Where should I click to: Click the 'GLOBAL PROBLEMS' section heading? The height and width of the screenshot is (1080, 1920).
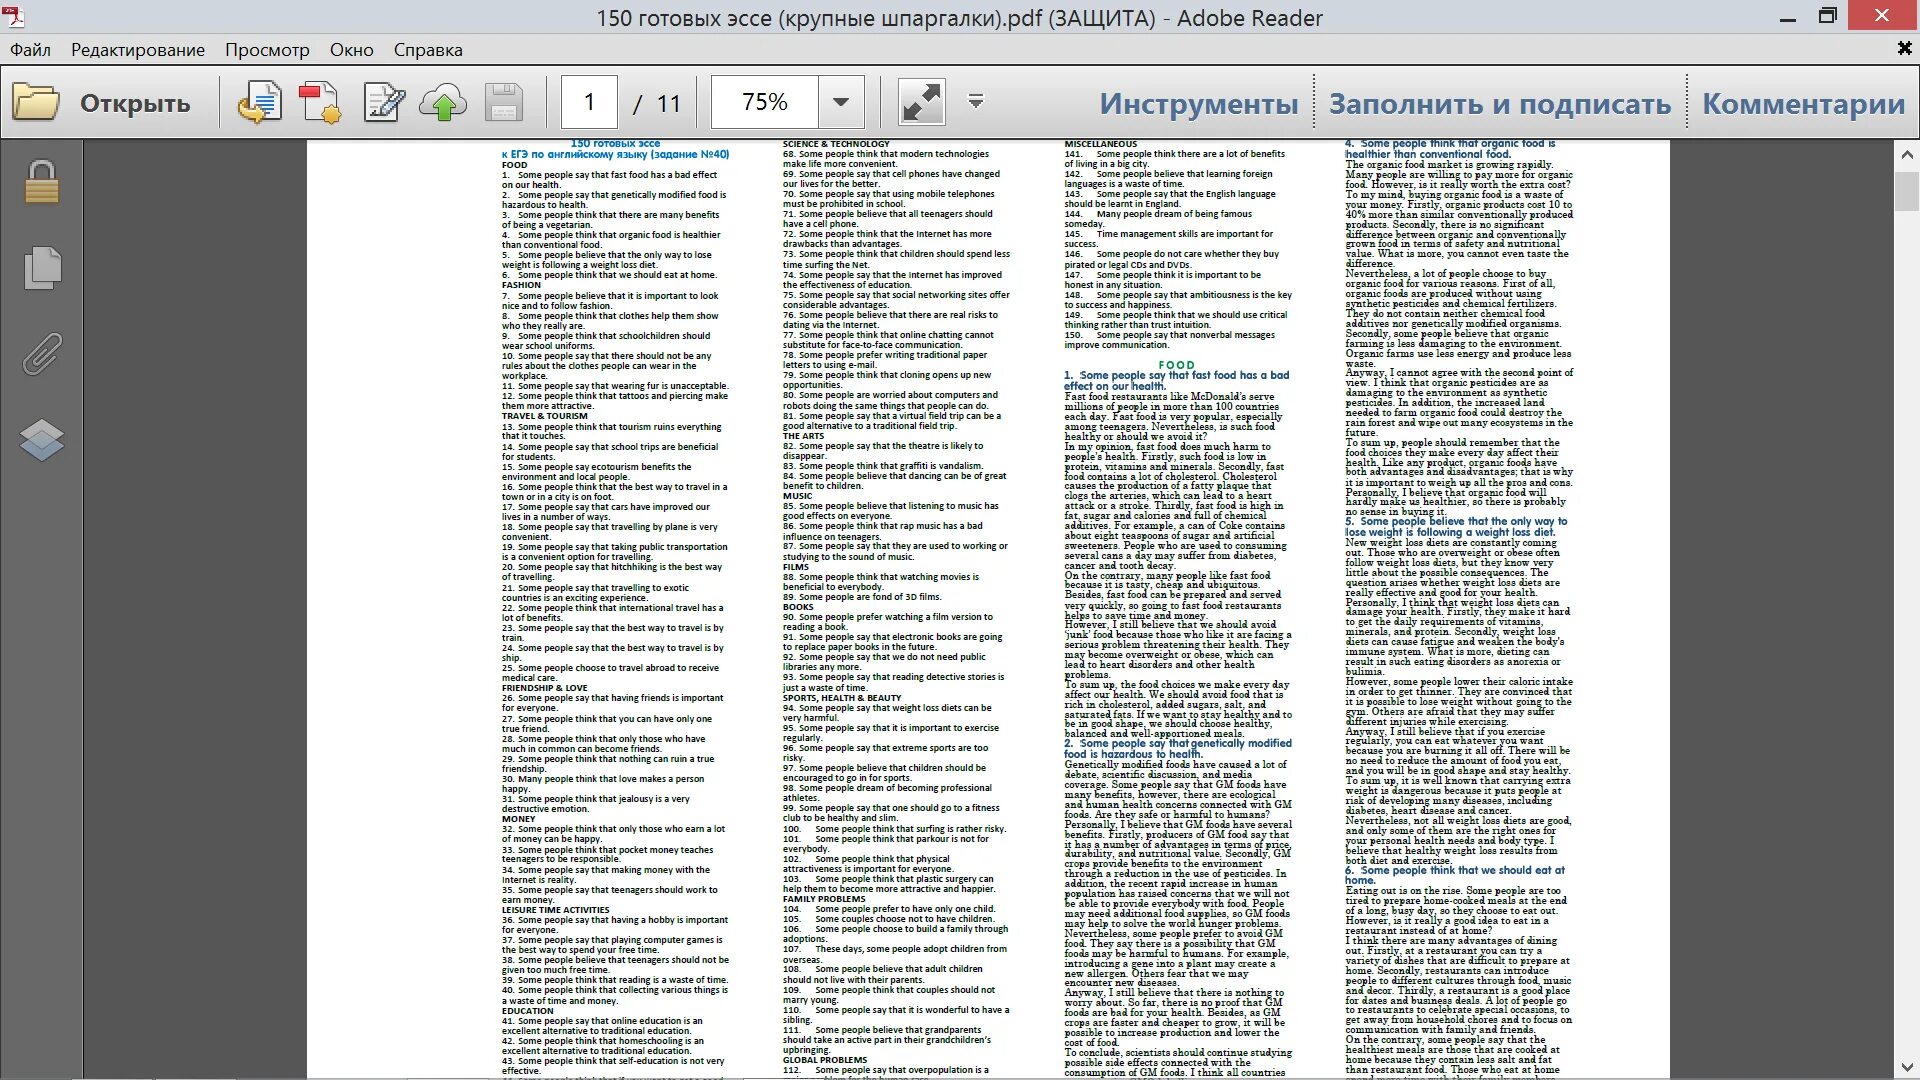point(825,1060)
